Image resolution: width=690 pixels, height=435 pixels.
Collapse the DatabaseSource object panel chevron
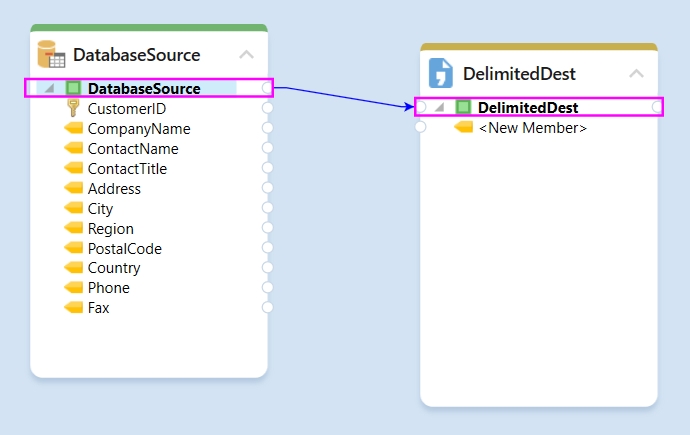click(246, 55)
